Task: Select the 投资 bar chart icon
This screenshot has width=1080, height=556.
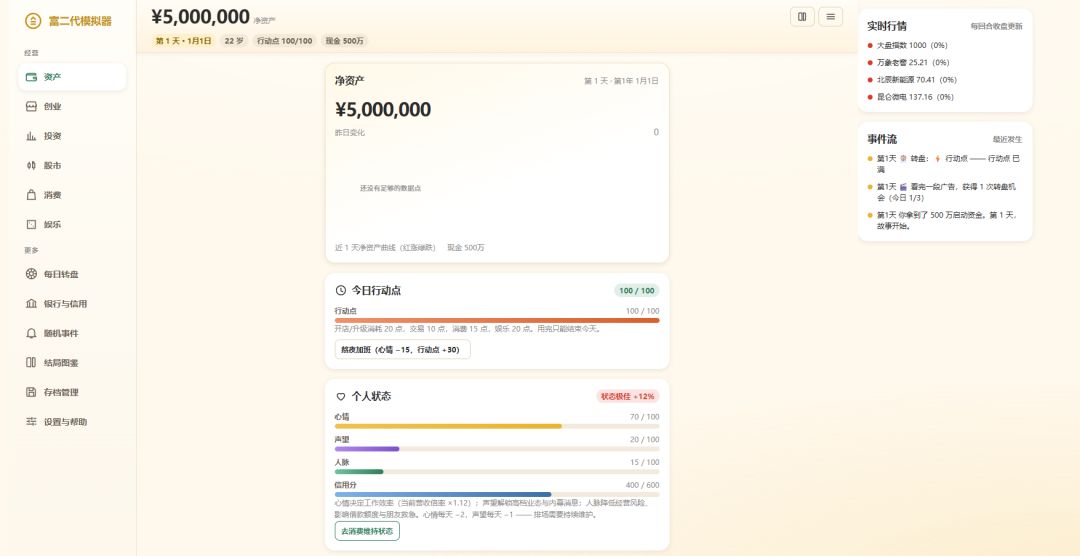Action: pyautogui.click(x=31, y=136)
